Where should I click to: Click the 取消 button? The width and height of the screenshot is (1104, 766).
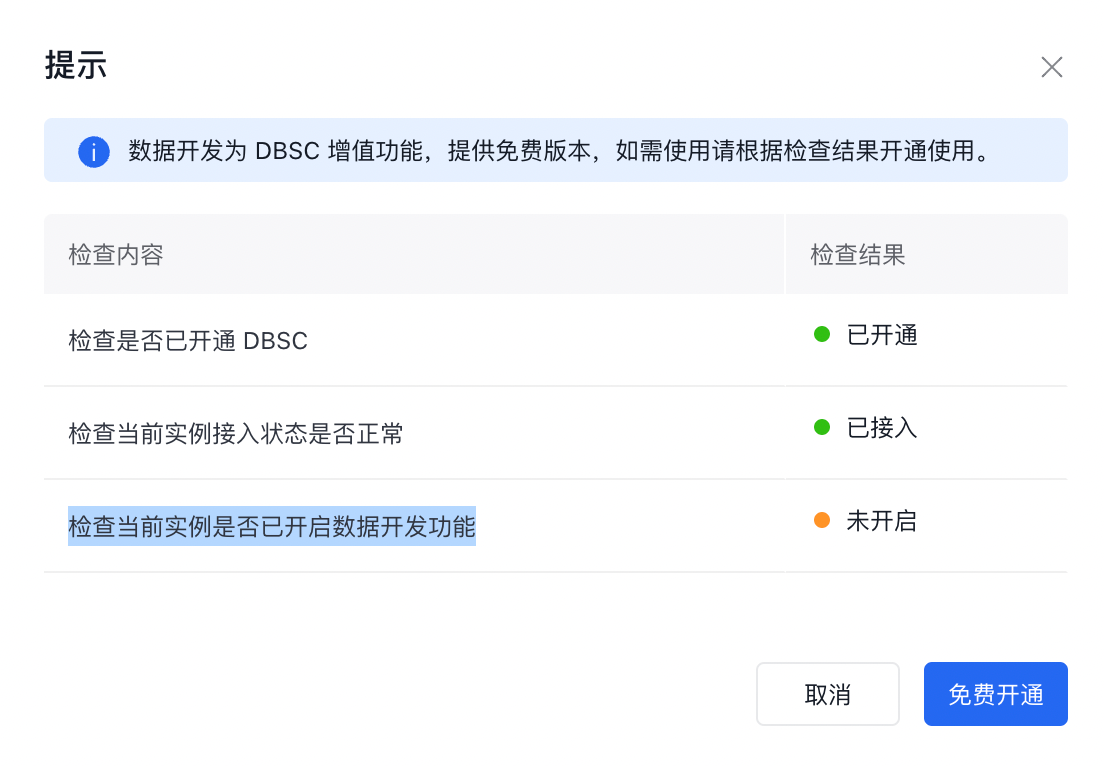pos(828,693)
